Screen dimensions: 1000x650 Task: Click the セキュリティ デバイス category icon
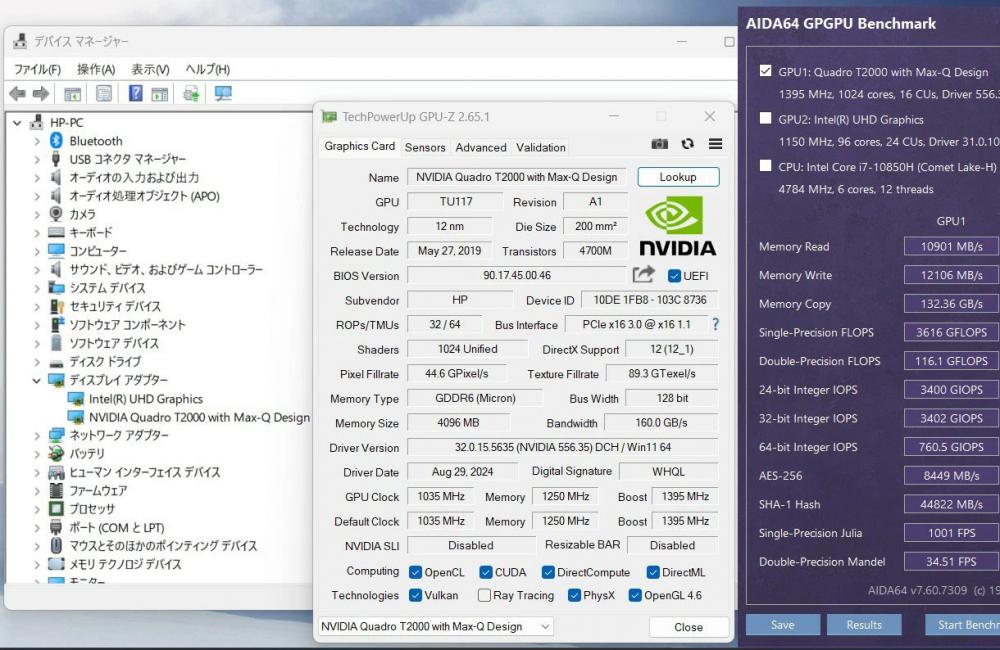[56, 306]
